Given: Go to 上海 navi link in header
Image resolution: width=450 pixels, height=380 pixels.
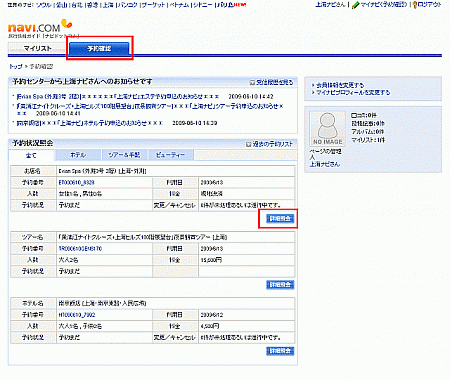Looking at the screenshot, I should click(108, 5).
